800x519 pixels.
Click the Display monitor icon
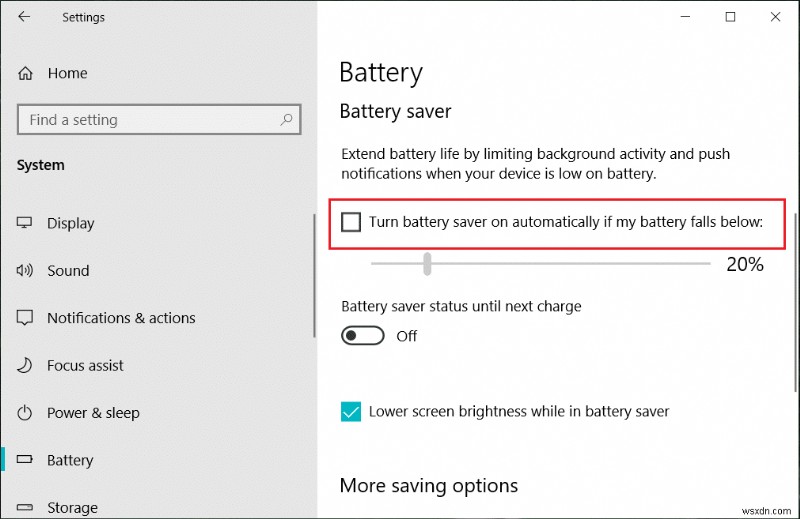click(x=26, y=223)
